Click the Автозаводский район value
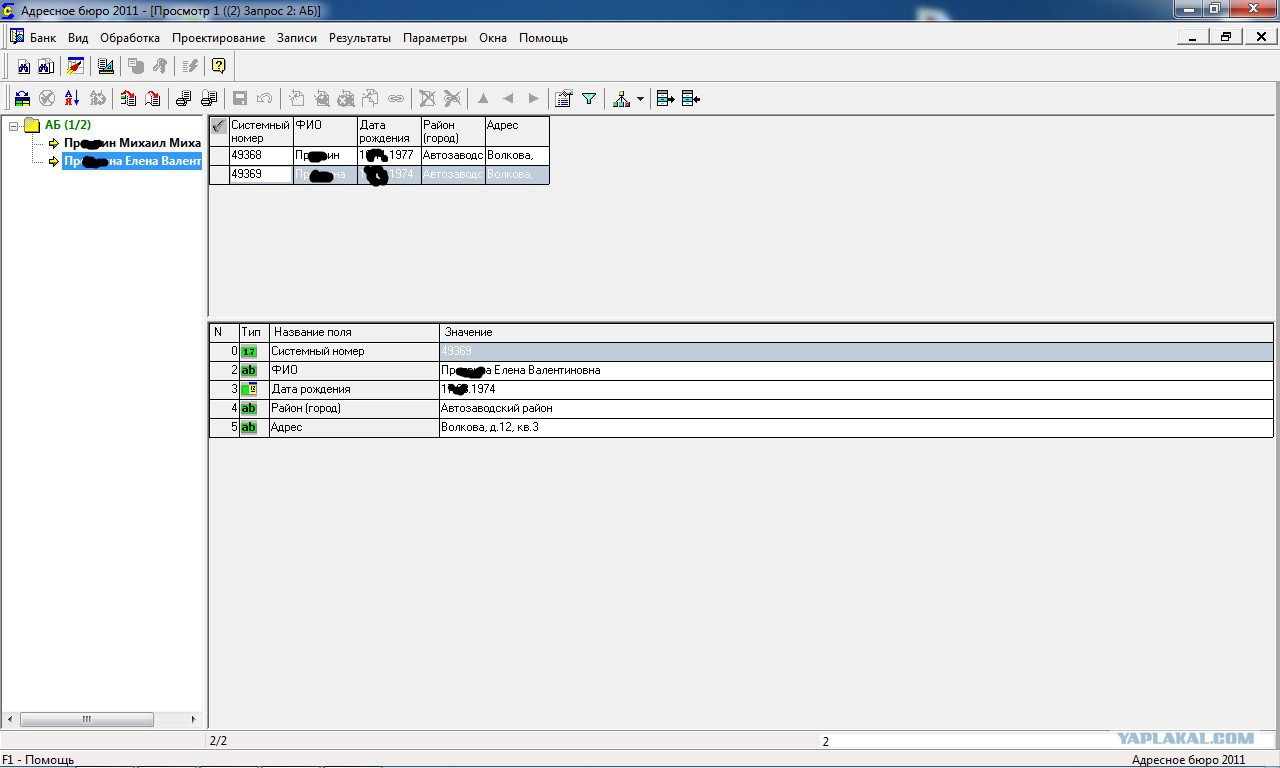 tap(856, 408)
